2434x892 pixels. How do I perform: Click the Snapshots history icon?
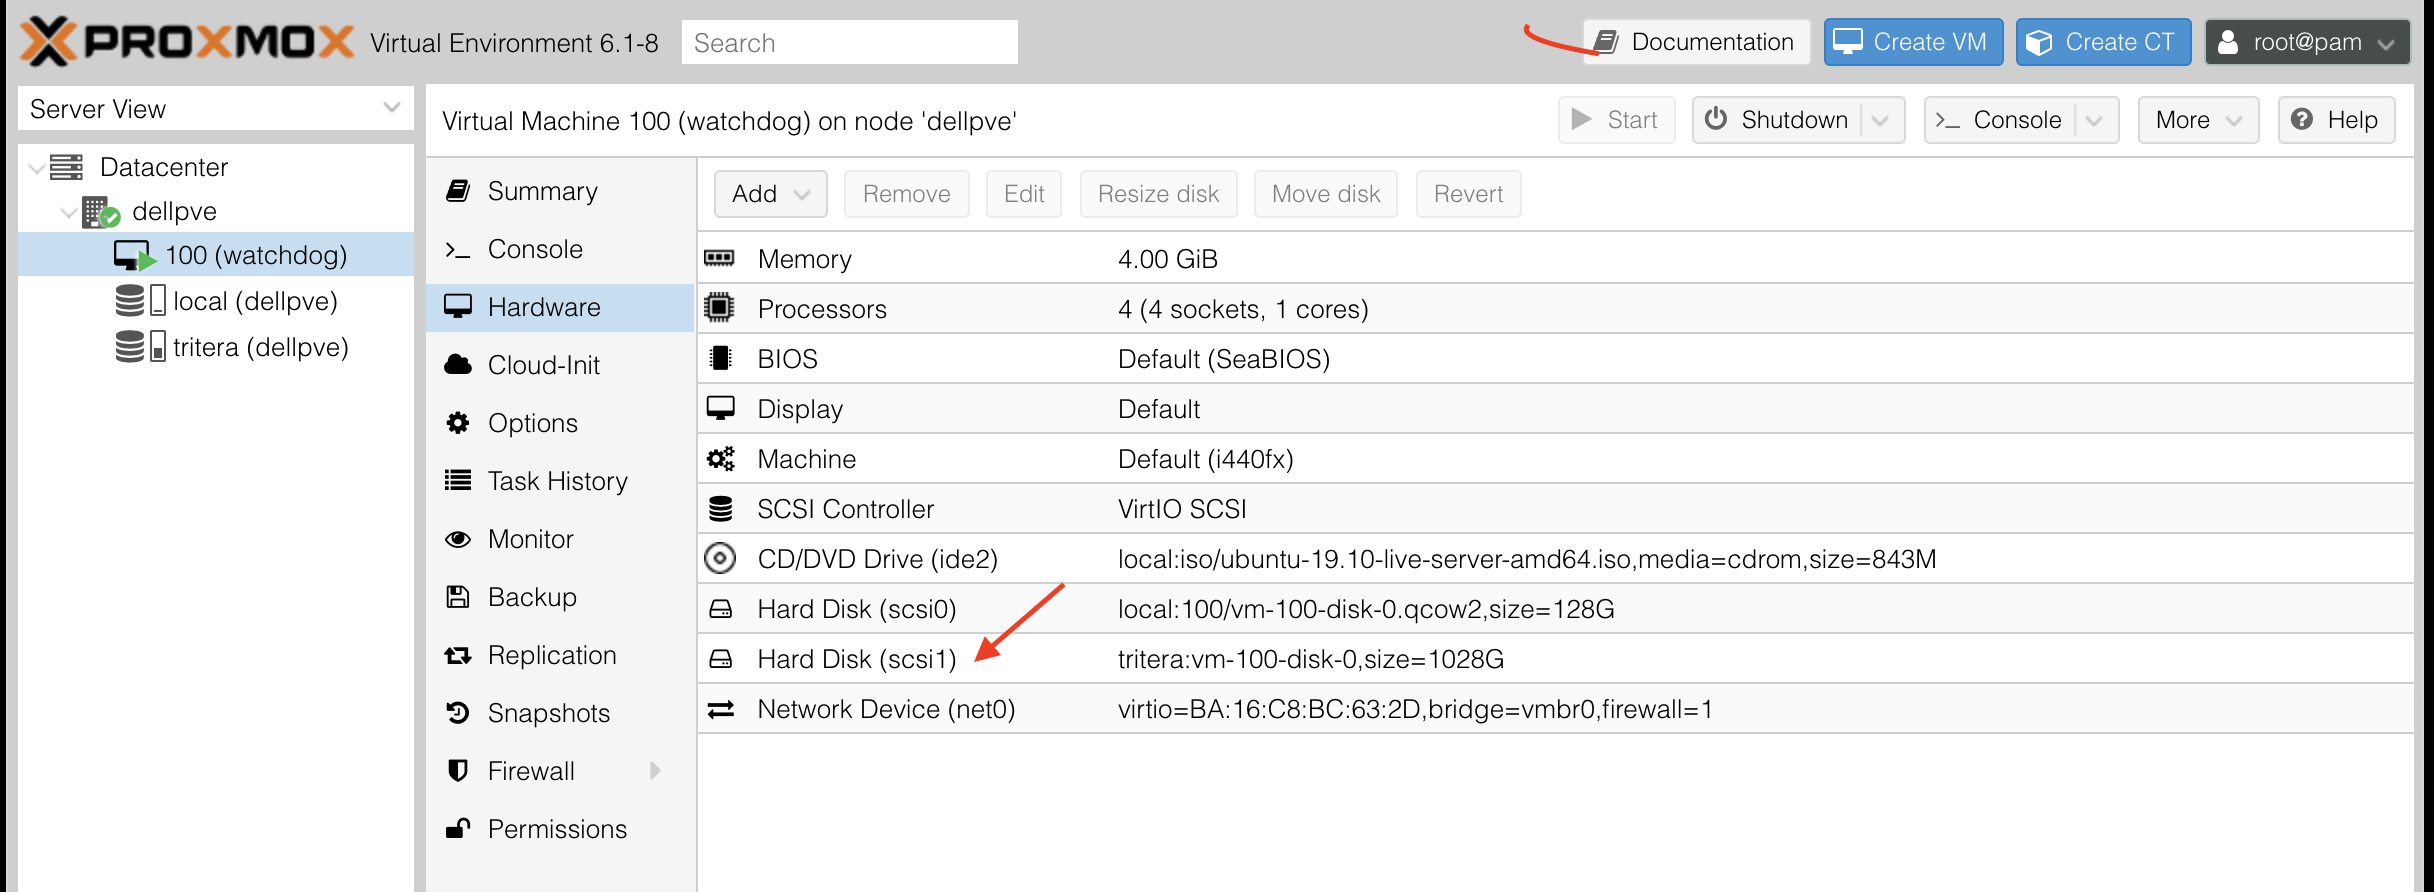coord(458,713)
